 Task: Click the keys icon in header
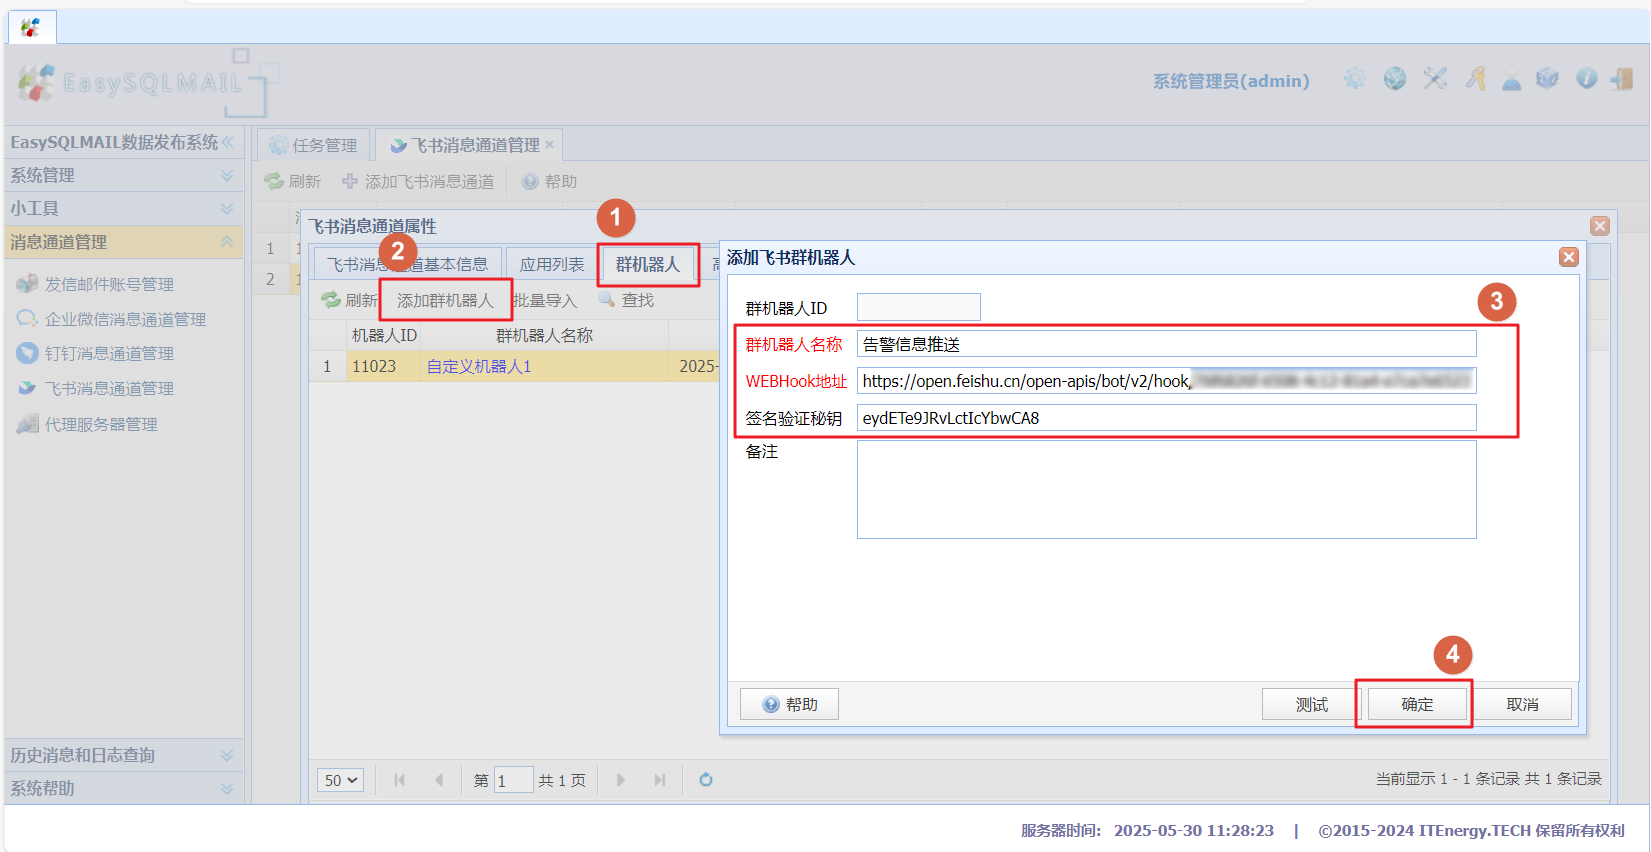[1475, 79]
